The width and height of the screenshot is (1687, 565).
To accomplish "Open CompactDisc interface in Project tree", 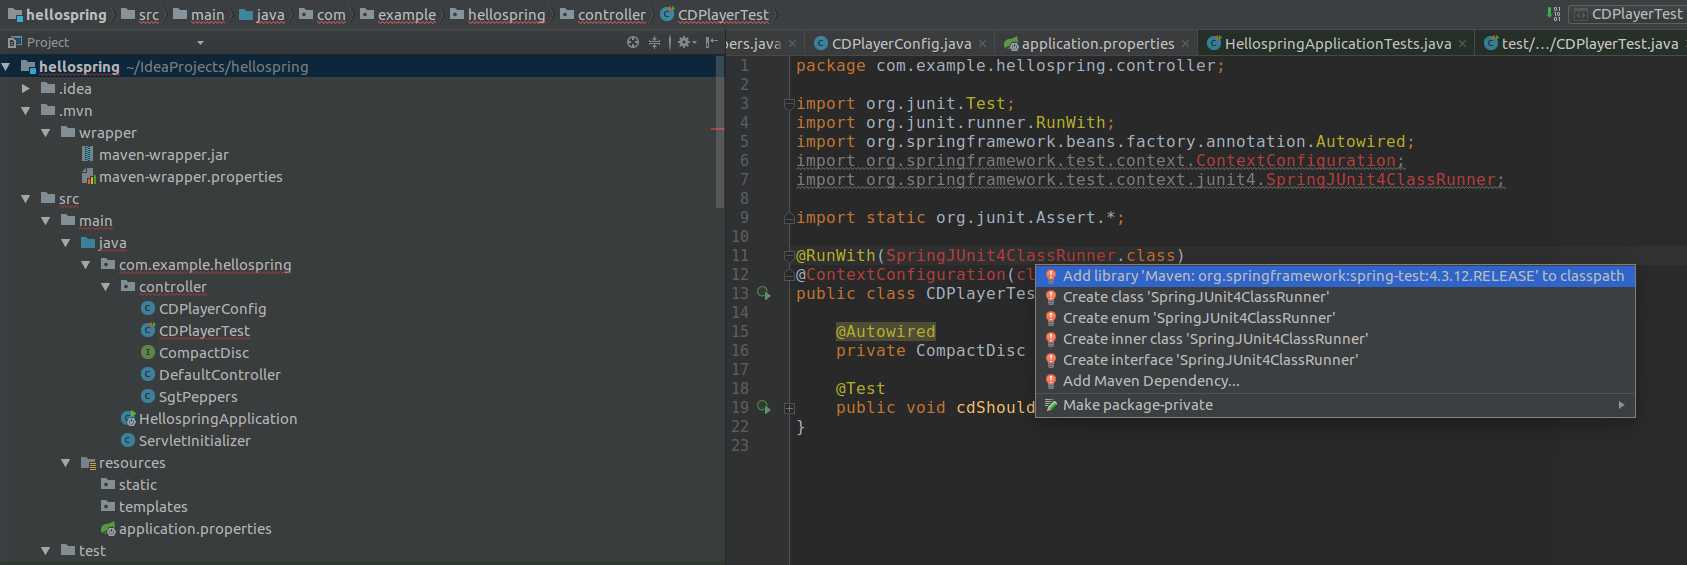I will pos(194,353).
